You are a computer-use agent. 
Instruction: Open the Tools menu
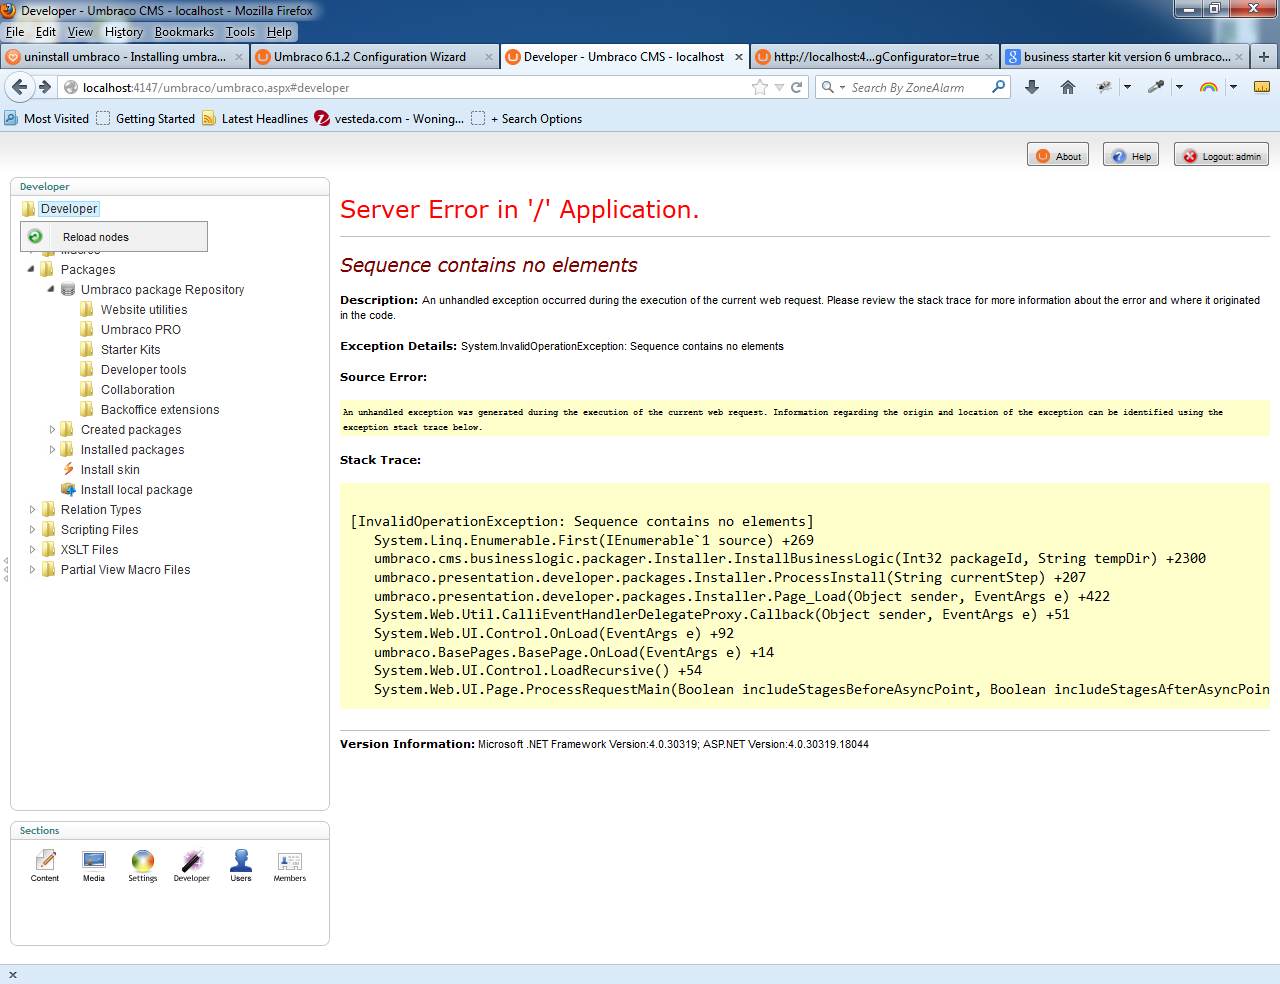240,32
